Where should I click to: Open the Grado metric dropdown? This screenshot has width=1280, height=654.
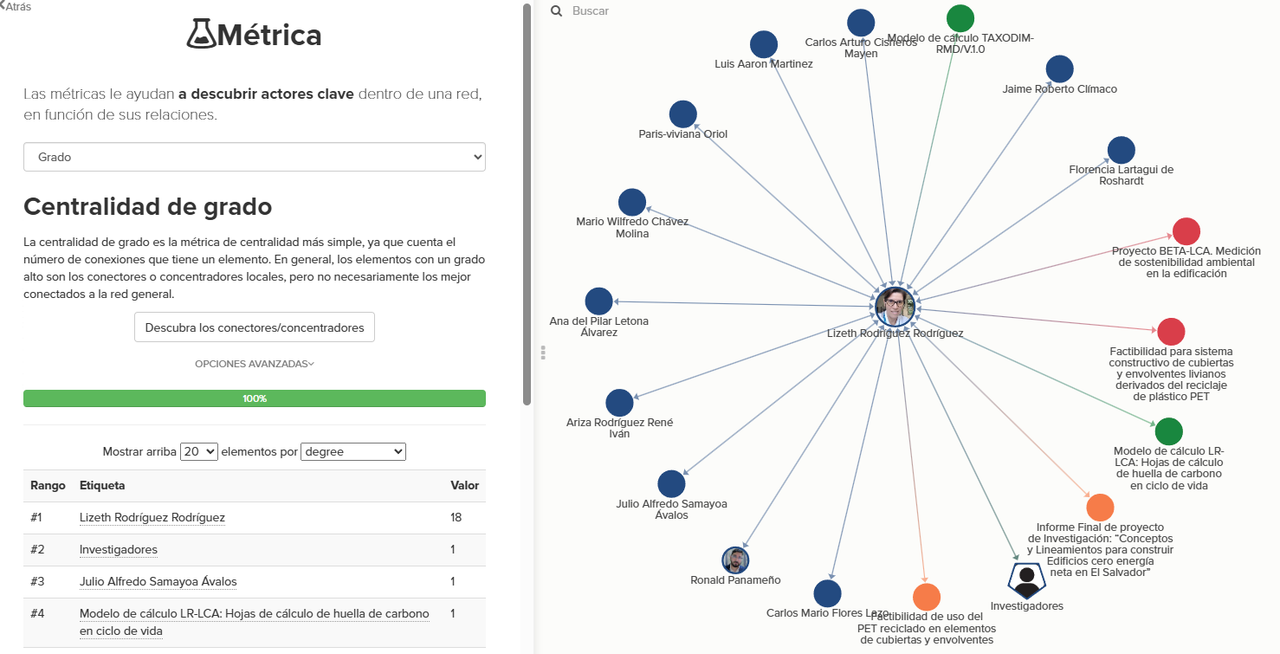click(x=255, y=157)
